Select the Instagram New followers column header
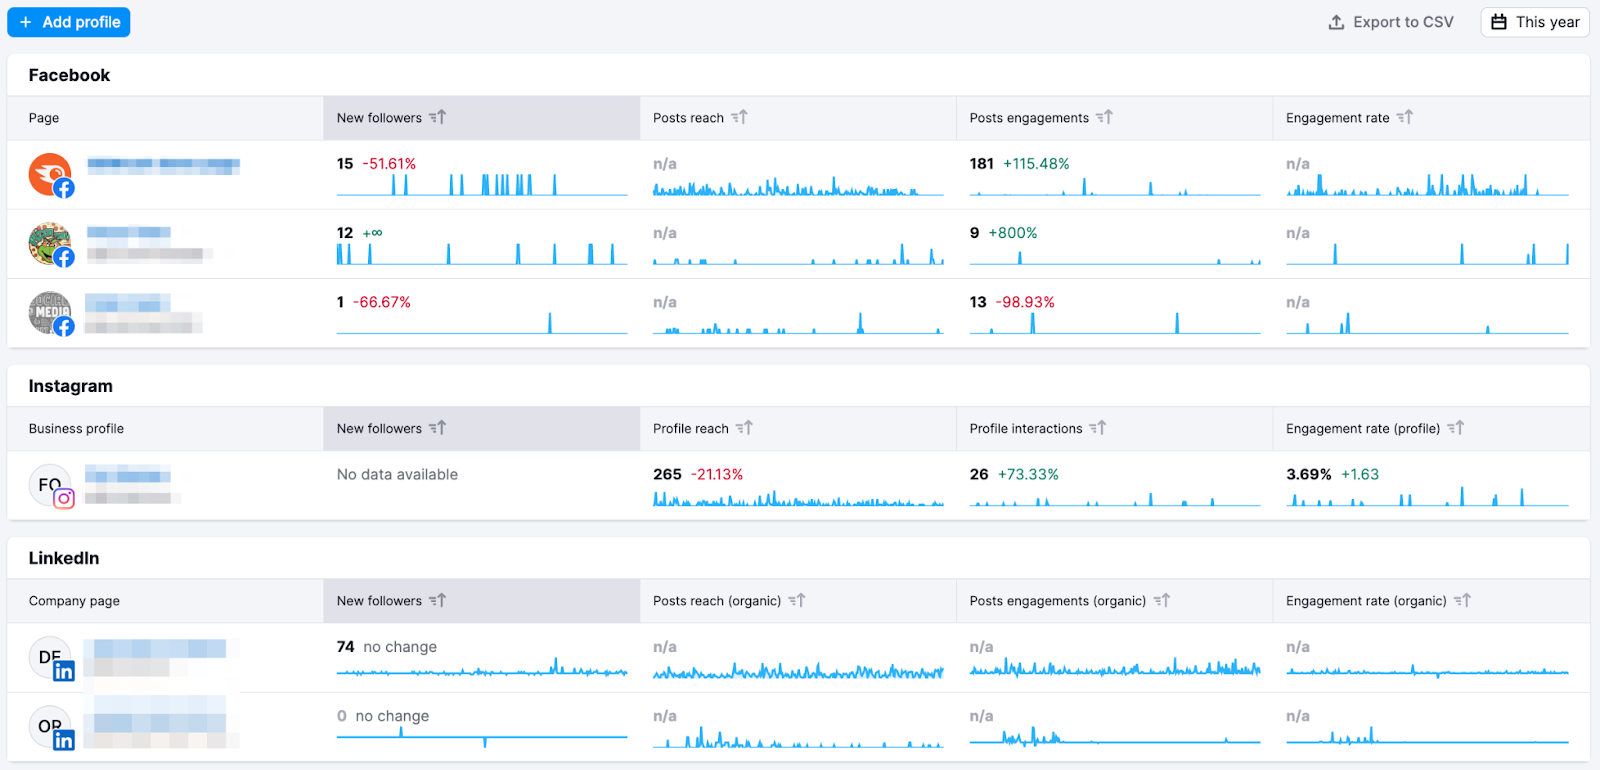 tap(380, 428)
